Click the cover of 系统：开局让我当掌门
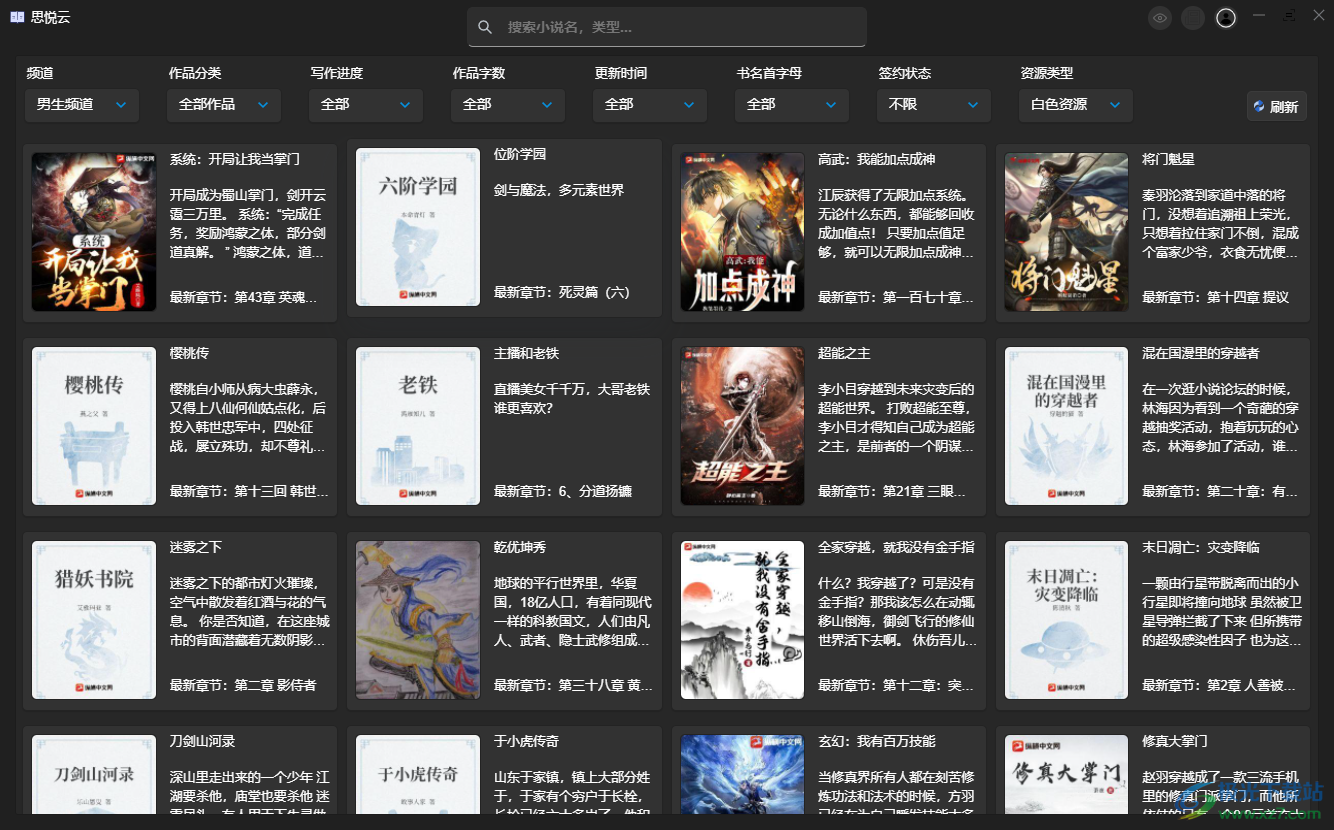The width and height of the screenshot is (1334, 830). [94, 232]
